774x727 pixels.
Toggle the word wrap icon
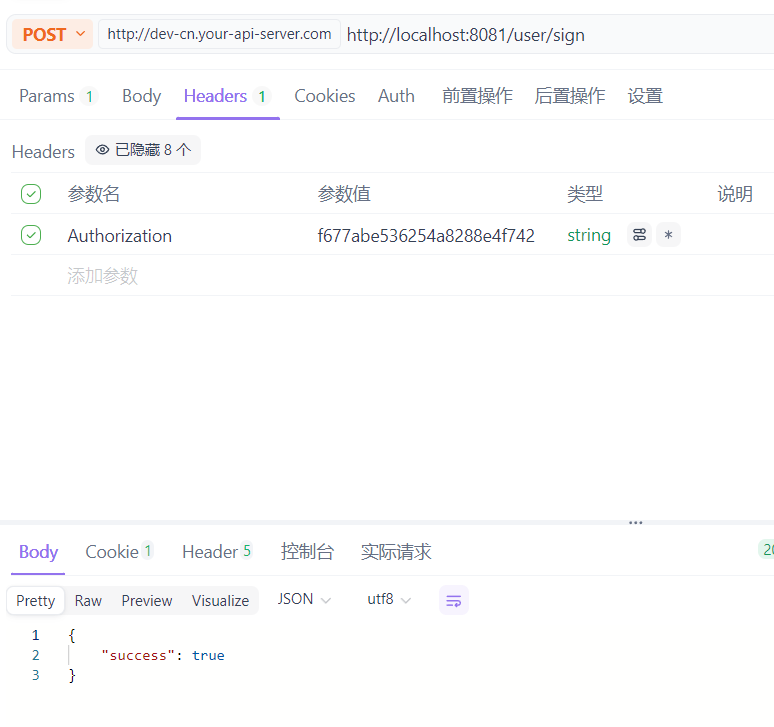[x=454, y=600]
